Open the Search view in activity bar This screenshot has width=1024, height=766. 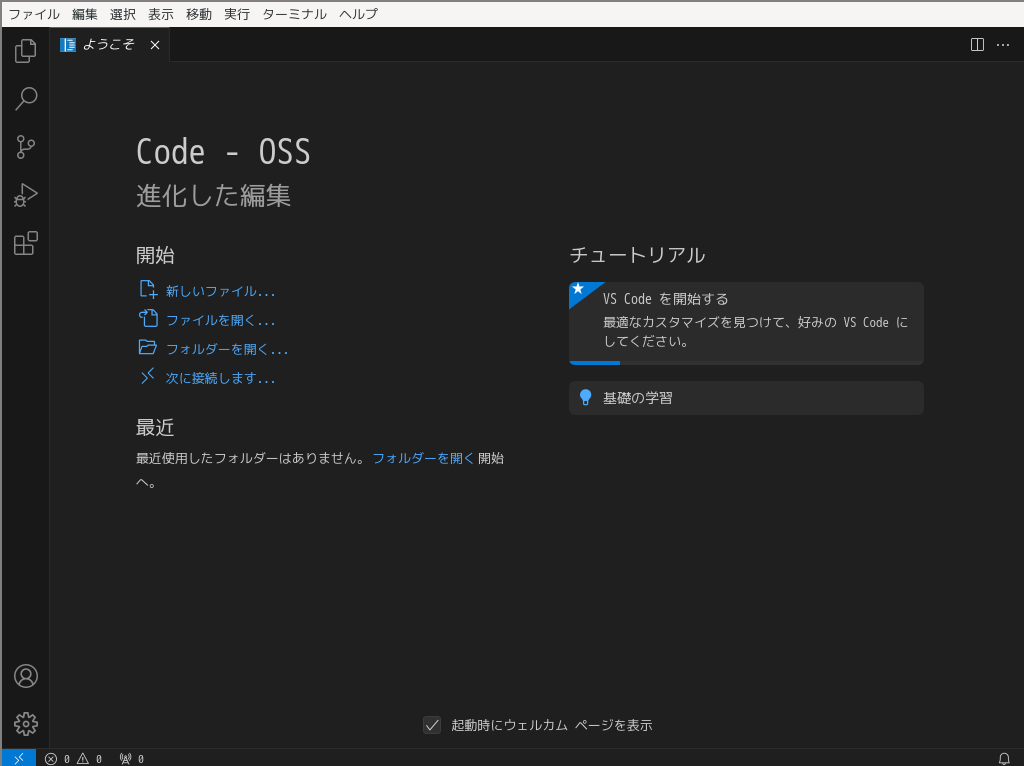click(25, 99)
